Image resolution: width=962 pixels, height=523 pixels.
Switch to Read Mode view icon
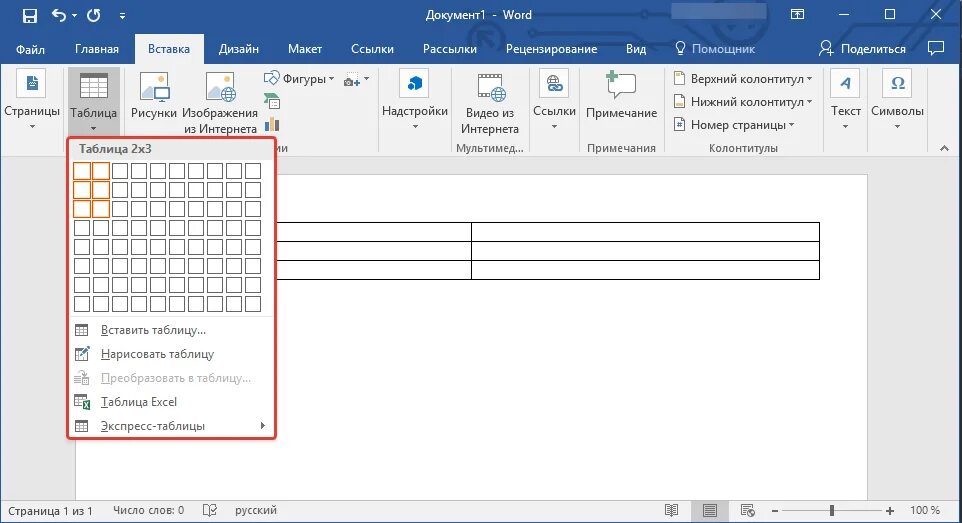(672, 510)
